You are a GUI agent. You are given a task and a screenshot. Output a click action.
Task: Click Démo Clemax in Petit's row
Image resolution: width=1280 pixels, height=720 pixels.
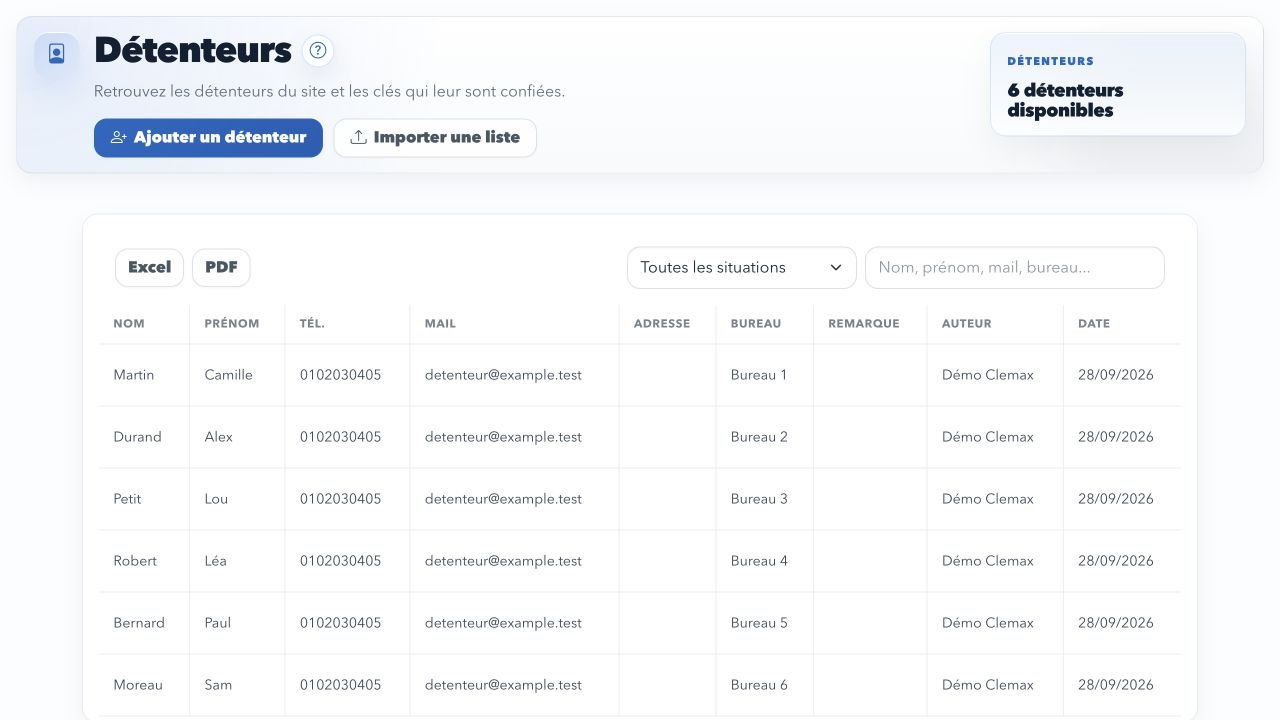pos(988,499)
